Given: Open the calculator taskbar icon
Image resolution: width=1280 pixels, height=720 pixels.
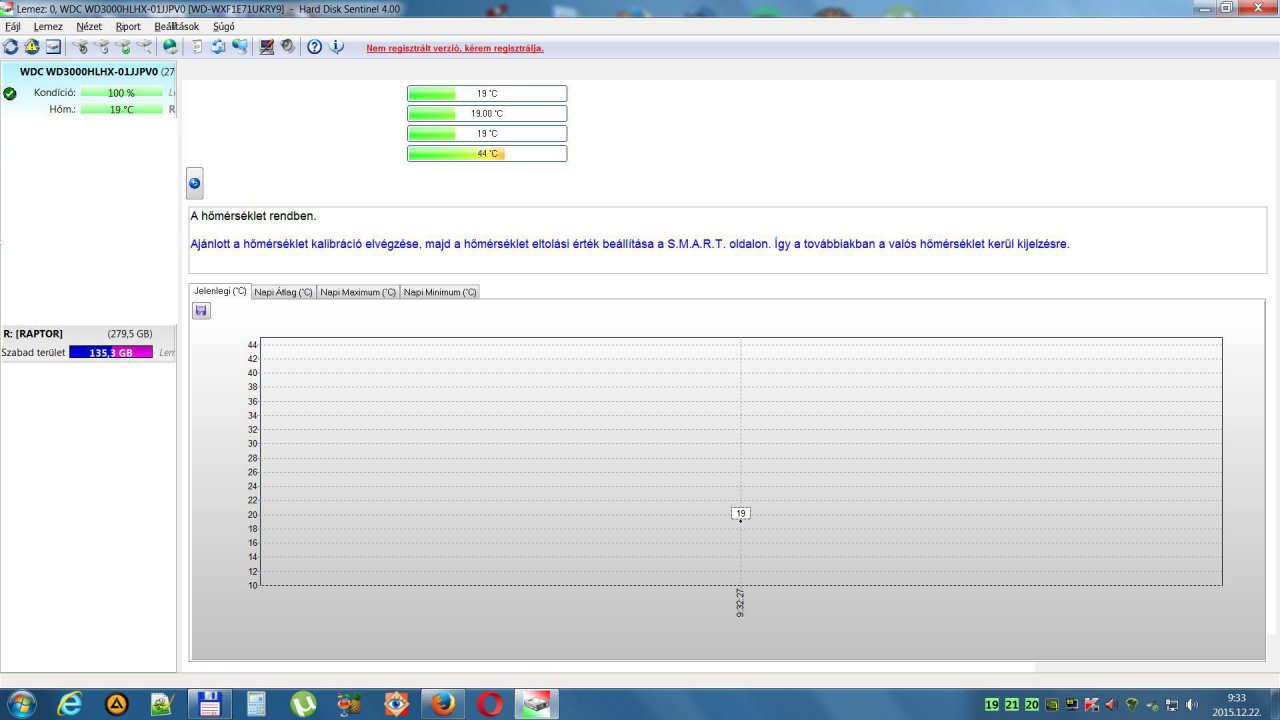Looking at the screenshot, I should [257, 704].
